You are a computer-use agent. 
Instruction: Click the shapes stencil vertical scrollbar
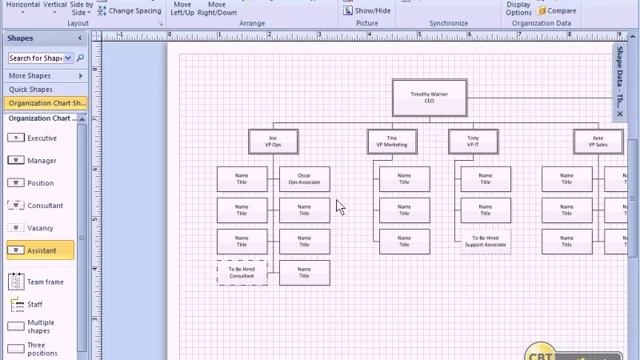pyautogui.click(x=82, y=237)
